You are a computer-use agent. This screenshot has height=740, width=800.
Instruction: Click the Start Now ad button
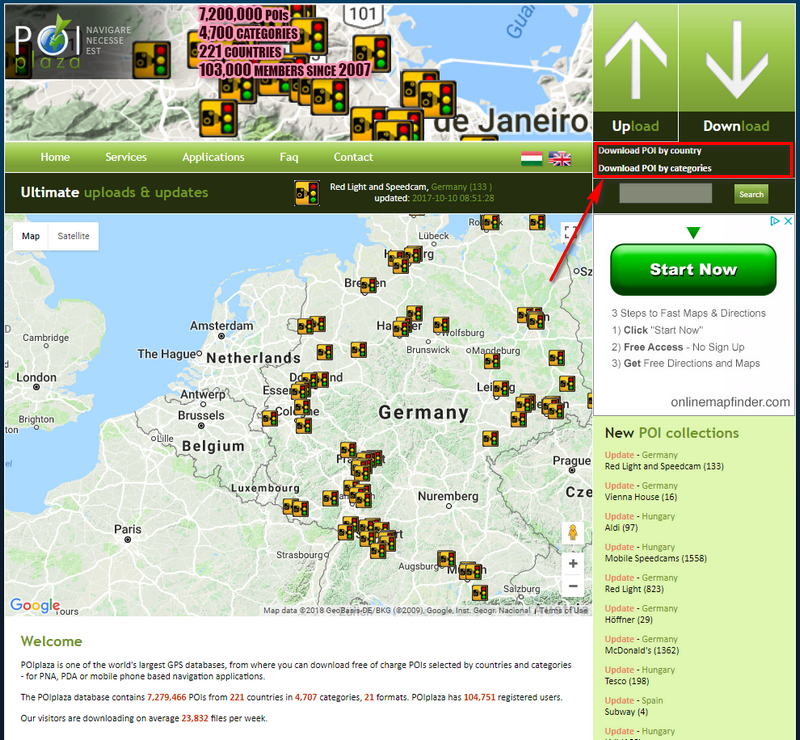click(x=693, y=269)
